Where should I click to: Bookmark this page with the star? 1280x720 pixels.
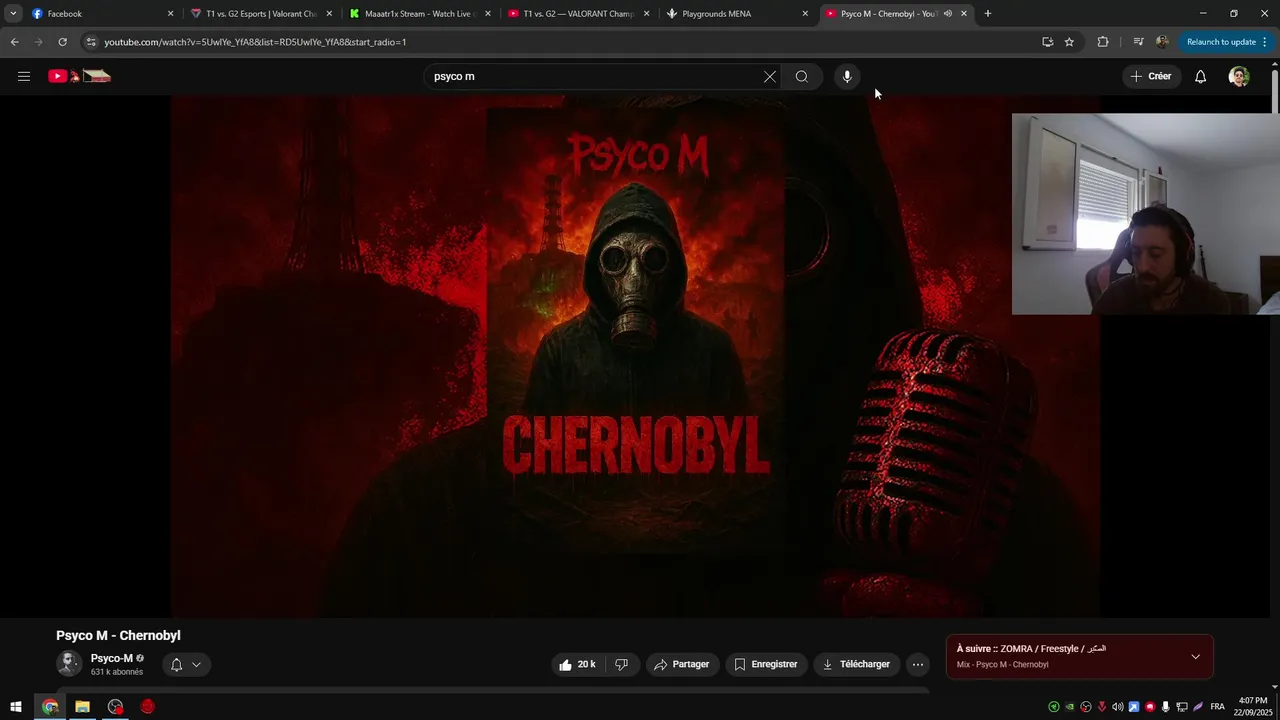click(1069, 42)
